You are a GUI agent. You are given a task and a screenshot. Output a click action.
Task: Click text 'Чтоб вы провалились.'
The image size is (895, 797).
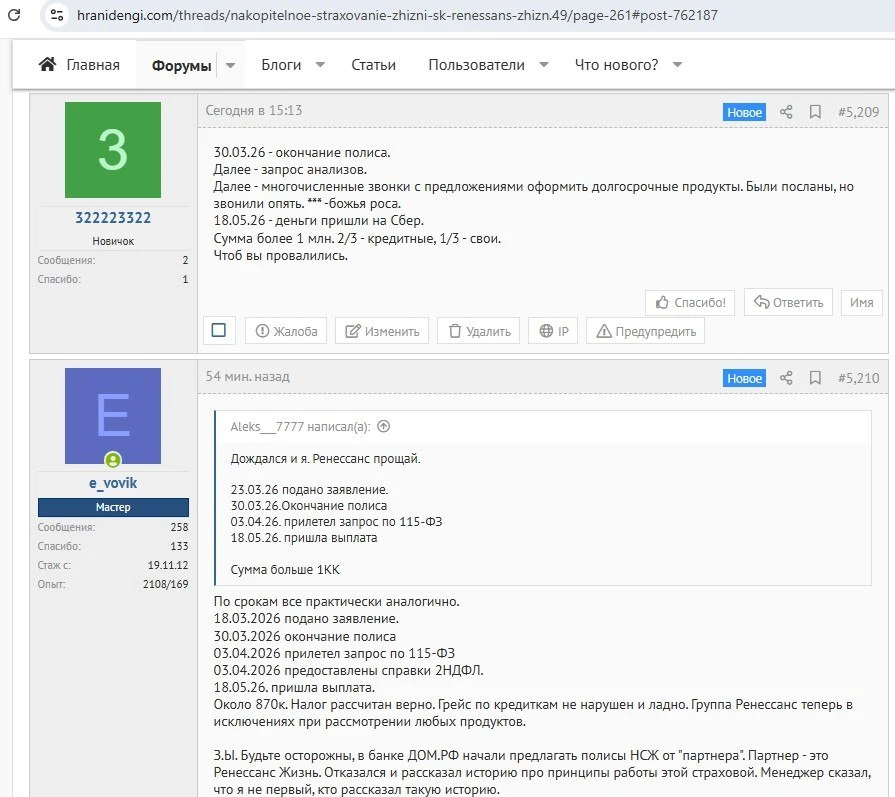click(281, 256)
